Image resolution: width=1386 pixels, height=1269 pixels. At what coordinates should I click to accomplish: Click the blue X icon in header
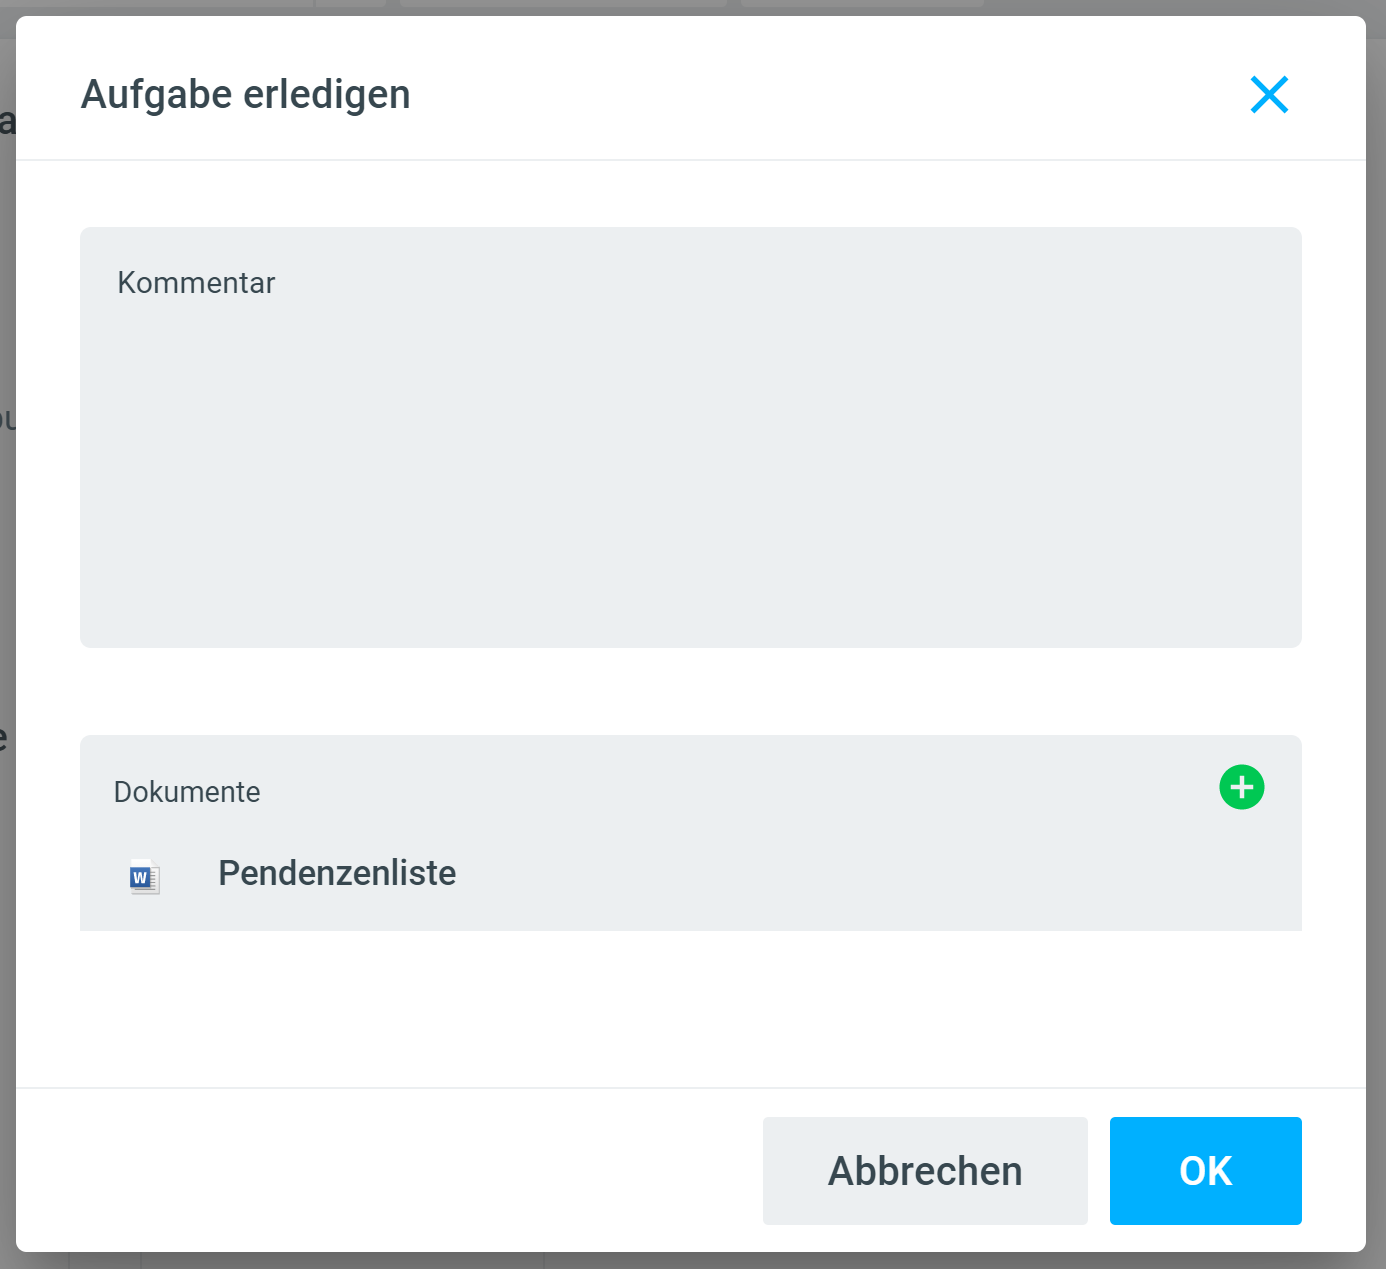1269,95
